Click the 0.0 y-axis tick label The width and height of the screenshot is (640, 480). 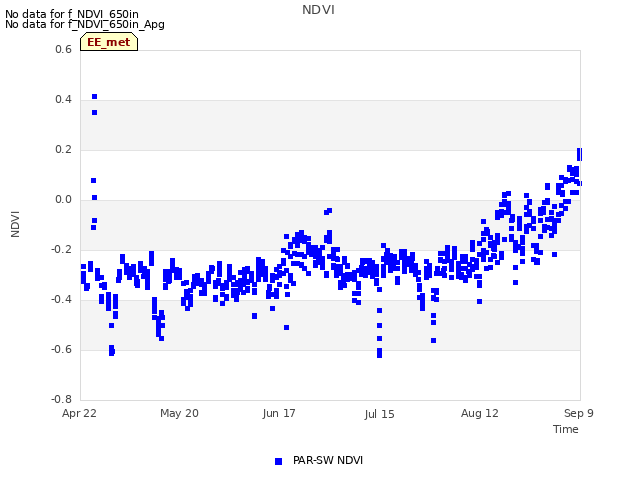[x=63, y=200]
